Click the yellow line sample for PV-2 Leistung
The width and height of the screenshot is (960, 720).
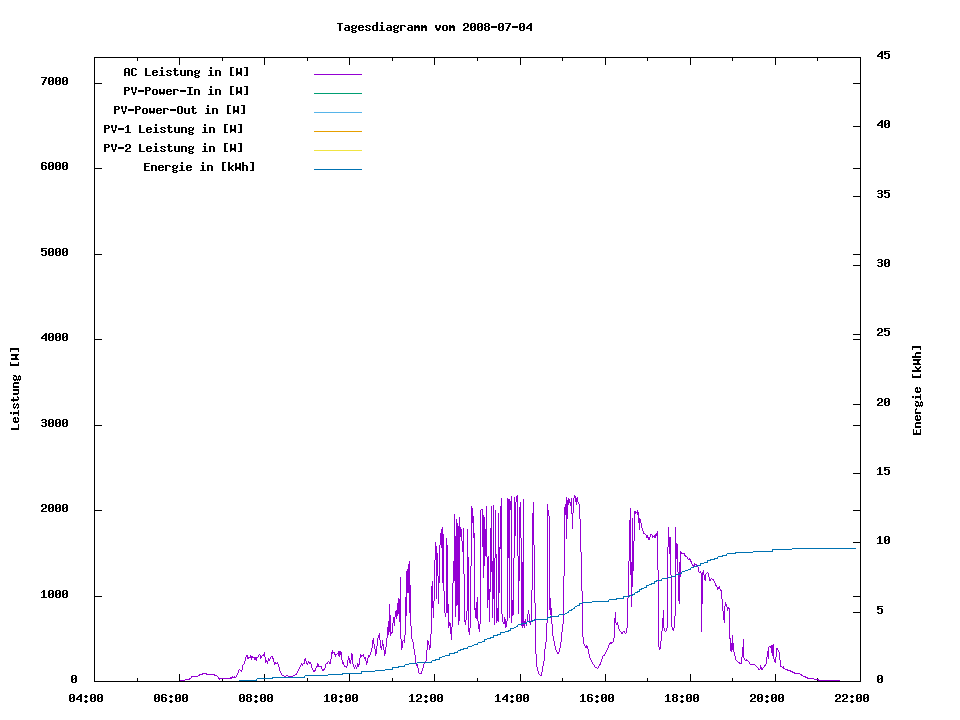[x=337, y=150]
